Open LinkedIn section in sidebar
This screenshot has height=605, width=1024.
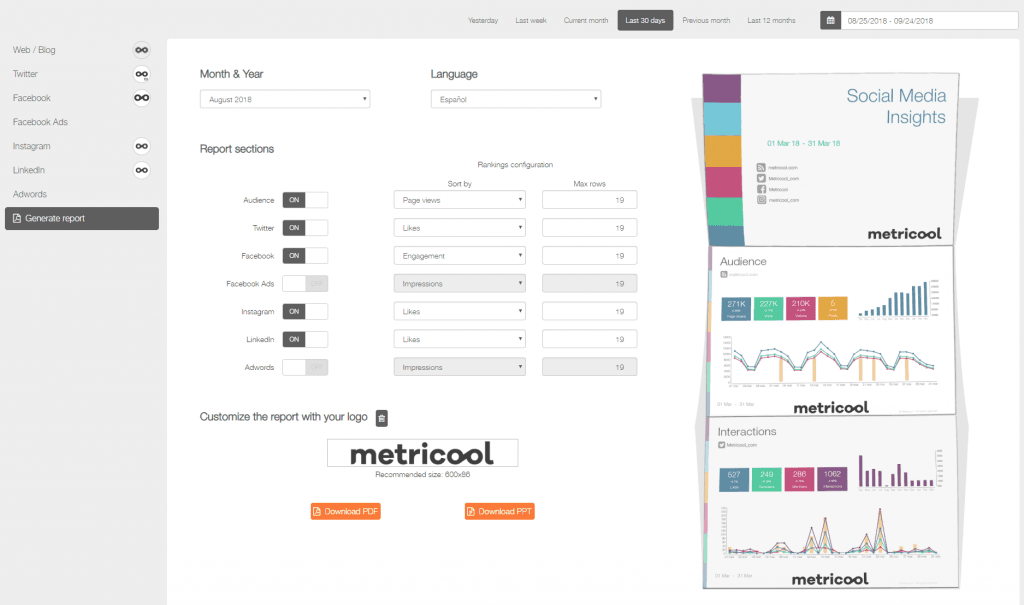click(x=29, y=170)
